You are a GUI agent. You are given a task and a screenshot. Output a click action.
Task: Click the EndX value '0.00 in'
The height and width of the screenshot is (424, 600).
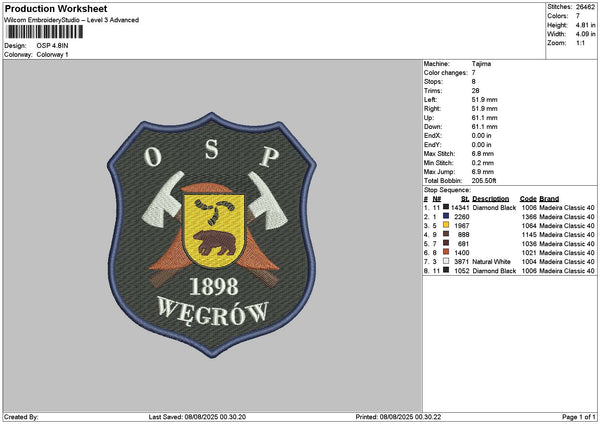pyautogui.click(x=482, y=136)
